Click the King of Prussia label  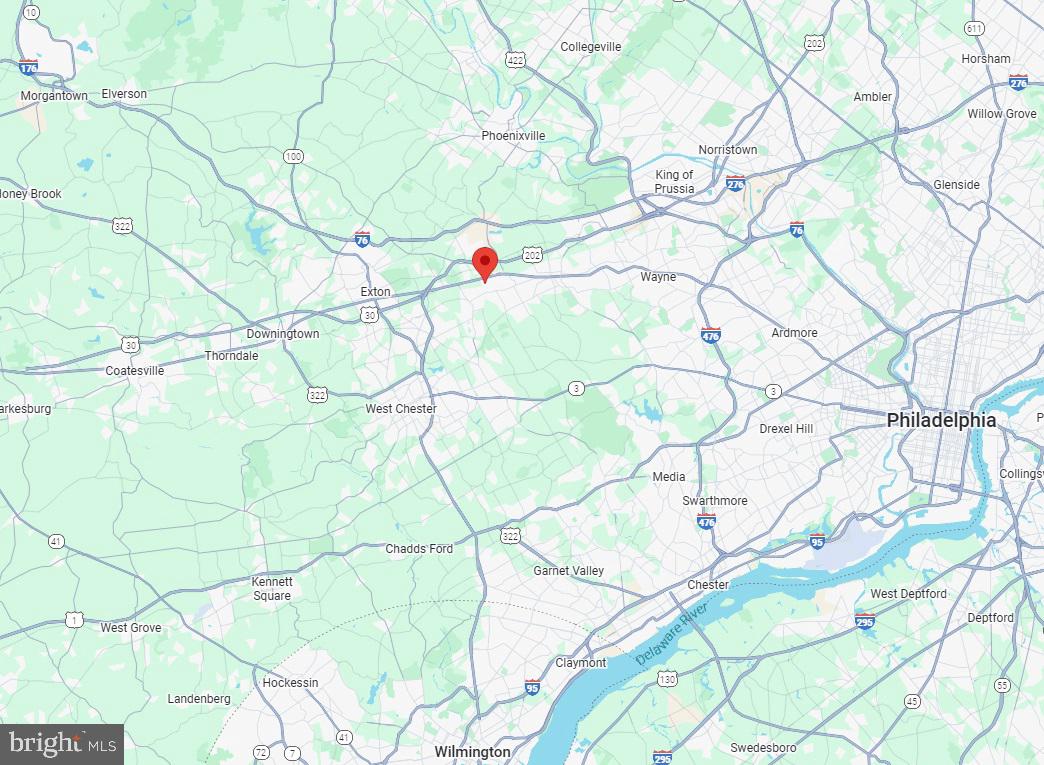pyautogui.click(x=674, y=182)
